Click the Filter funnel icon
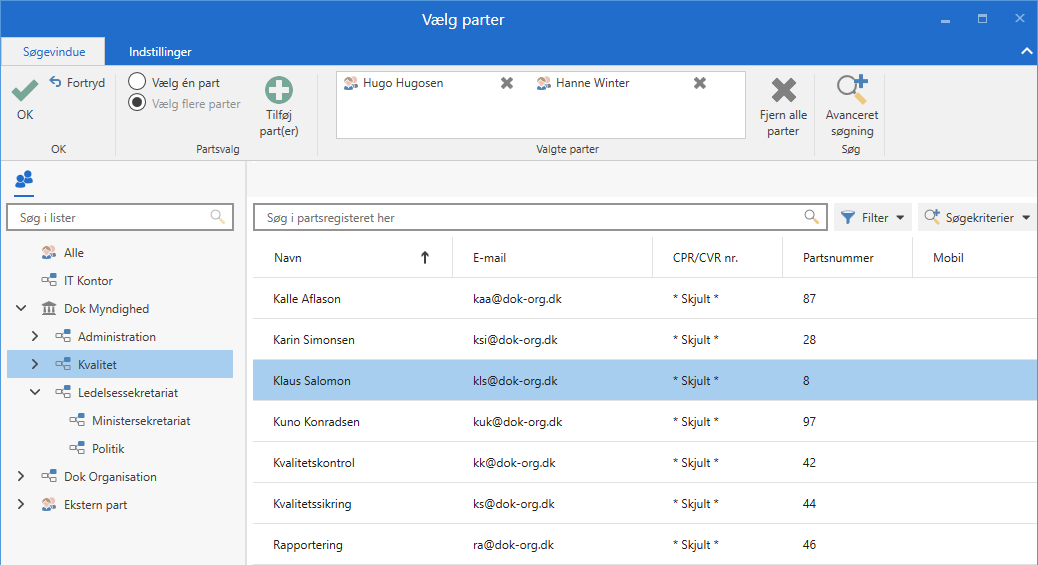 tap(847, 217)
